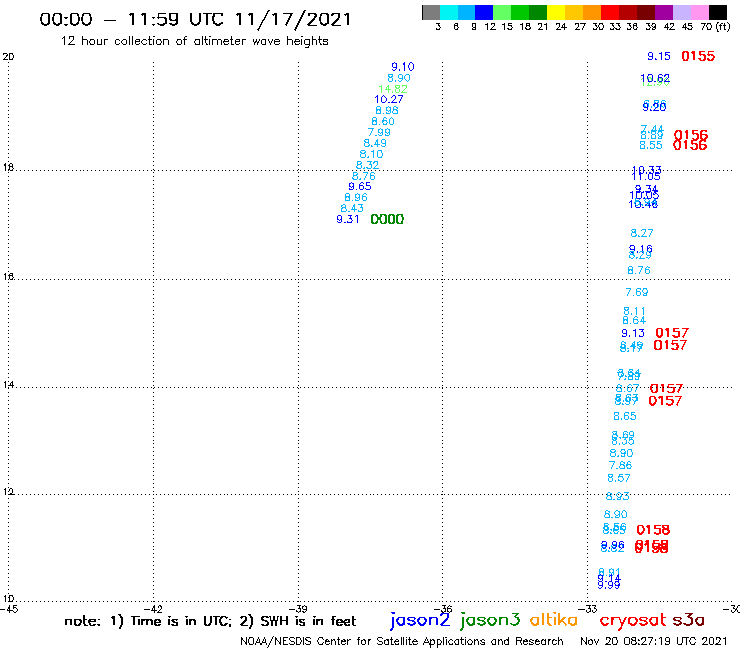Click the NOAA/NESDIS Center credit line

click(402, 642)
